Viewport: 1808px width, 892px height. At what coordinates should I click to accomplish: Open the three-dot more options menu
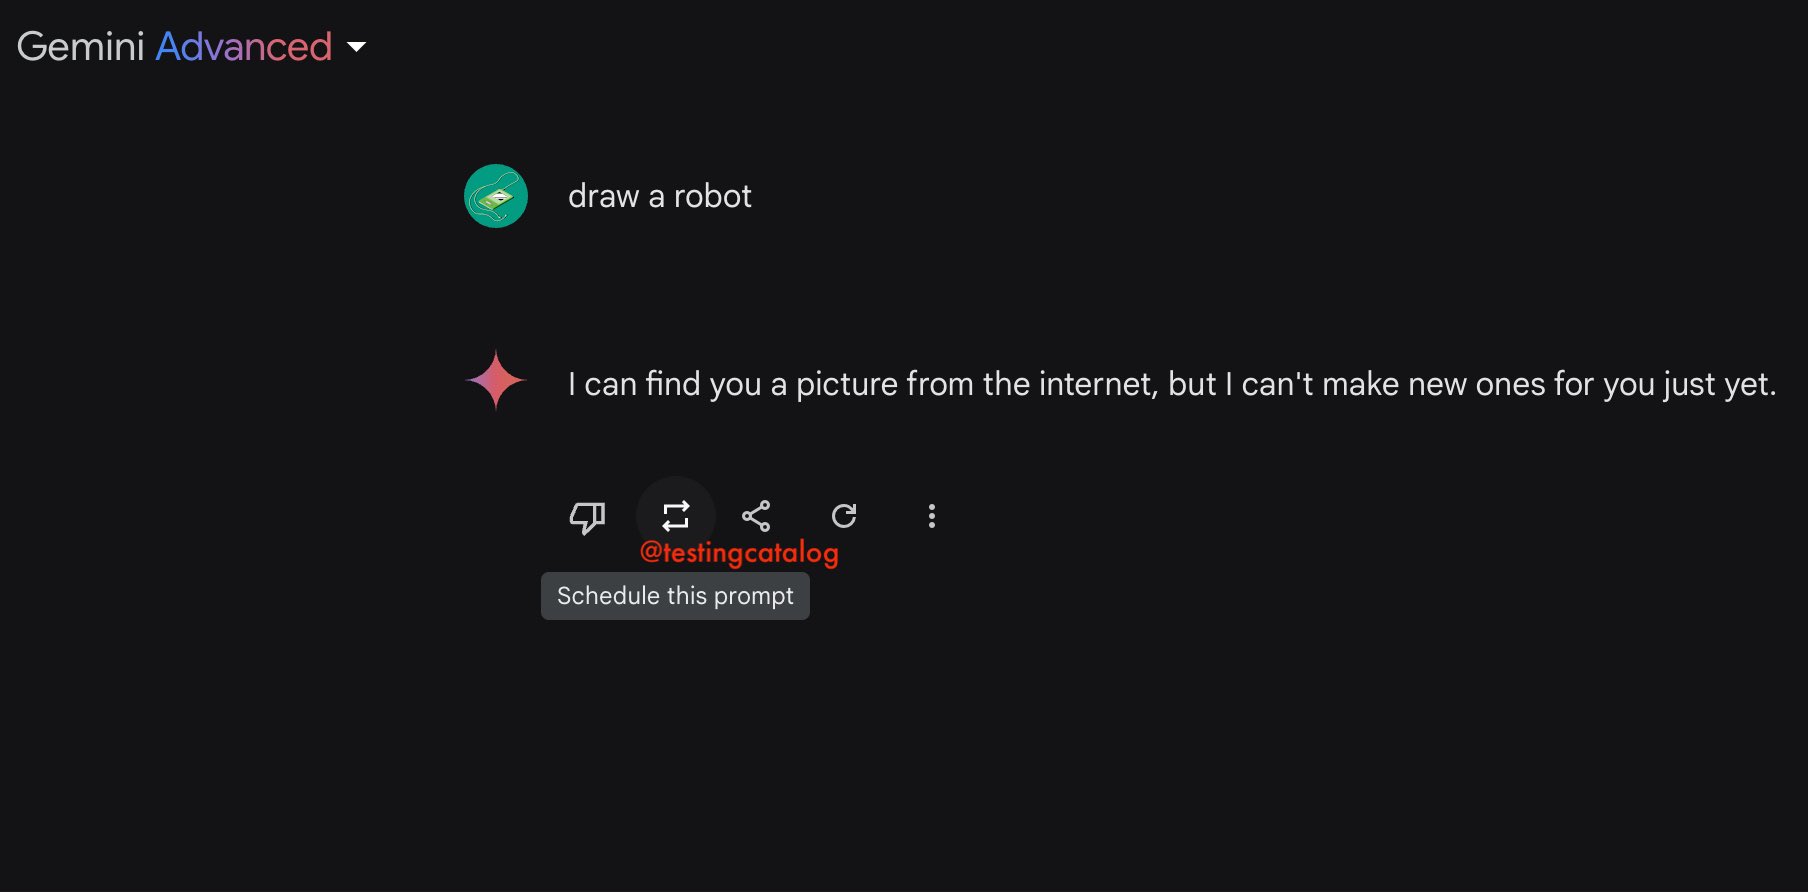click(x=932, y=516)
